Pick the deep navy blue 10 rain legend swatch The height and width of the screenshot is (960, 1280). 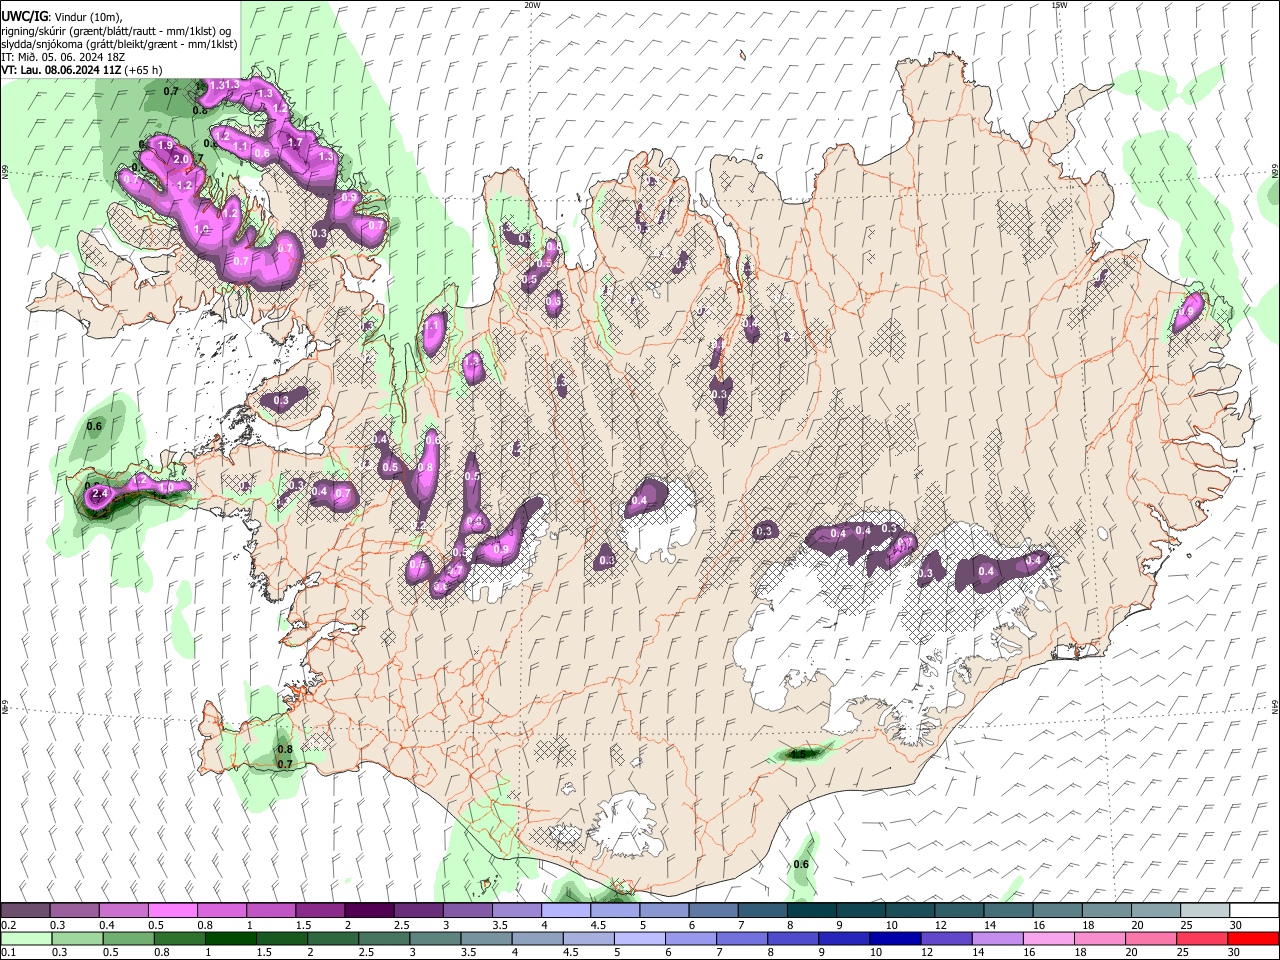pos(894,939)
